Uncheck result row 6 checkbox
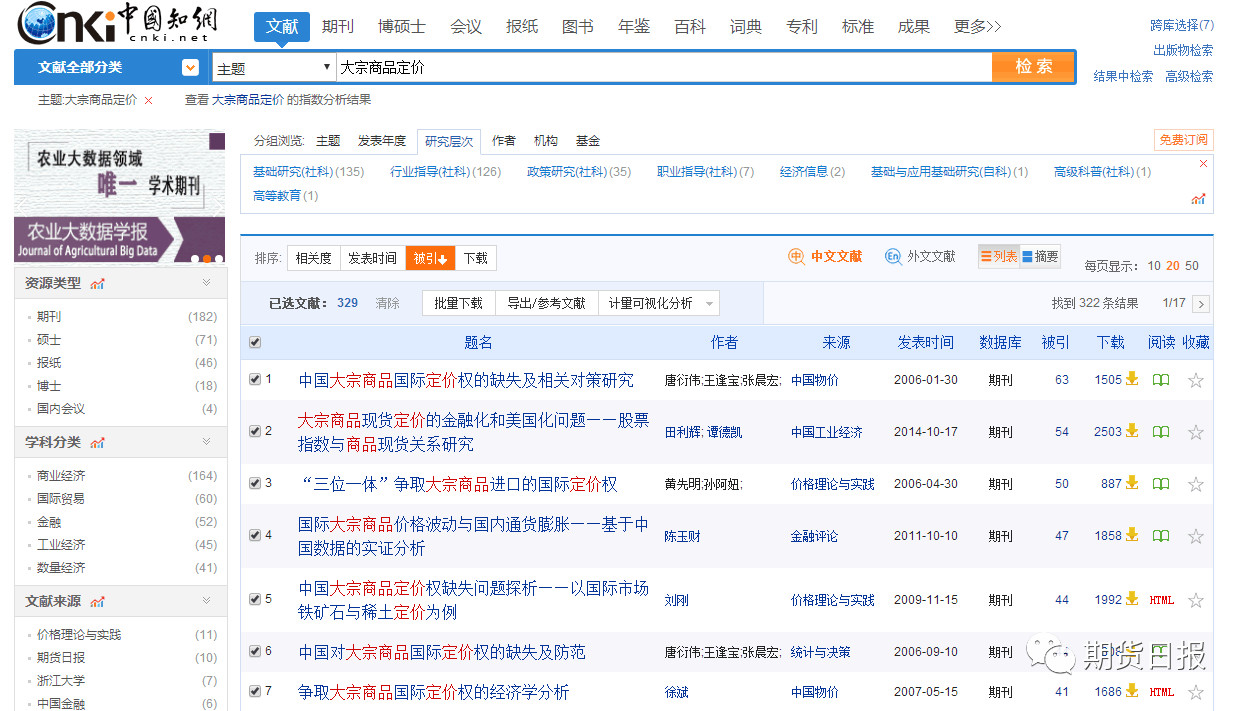1247x711 pixels. point(255,651)
